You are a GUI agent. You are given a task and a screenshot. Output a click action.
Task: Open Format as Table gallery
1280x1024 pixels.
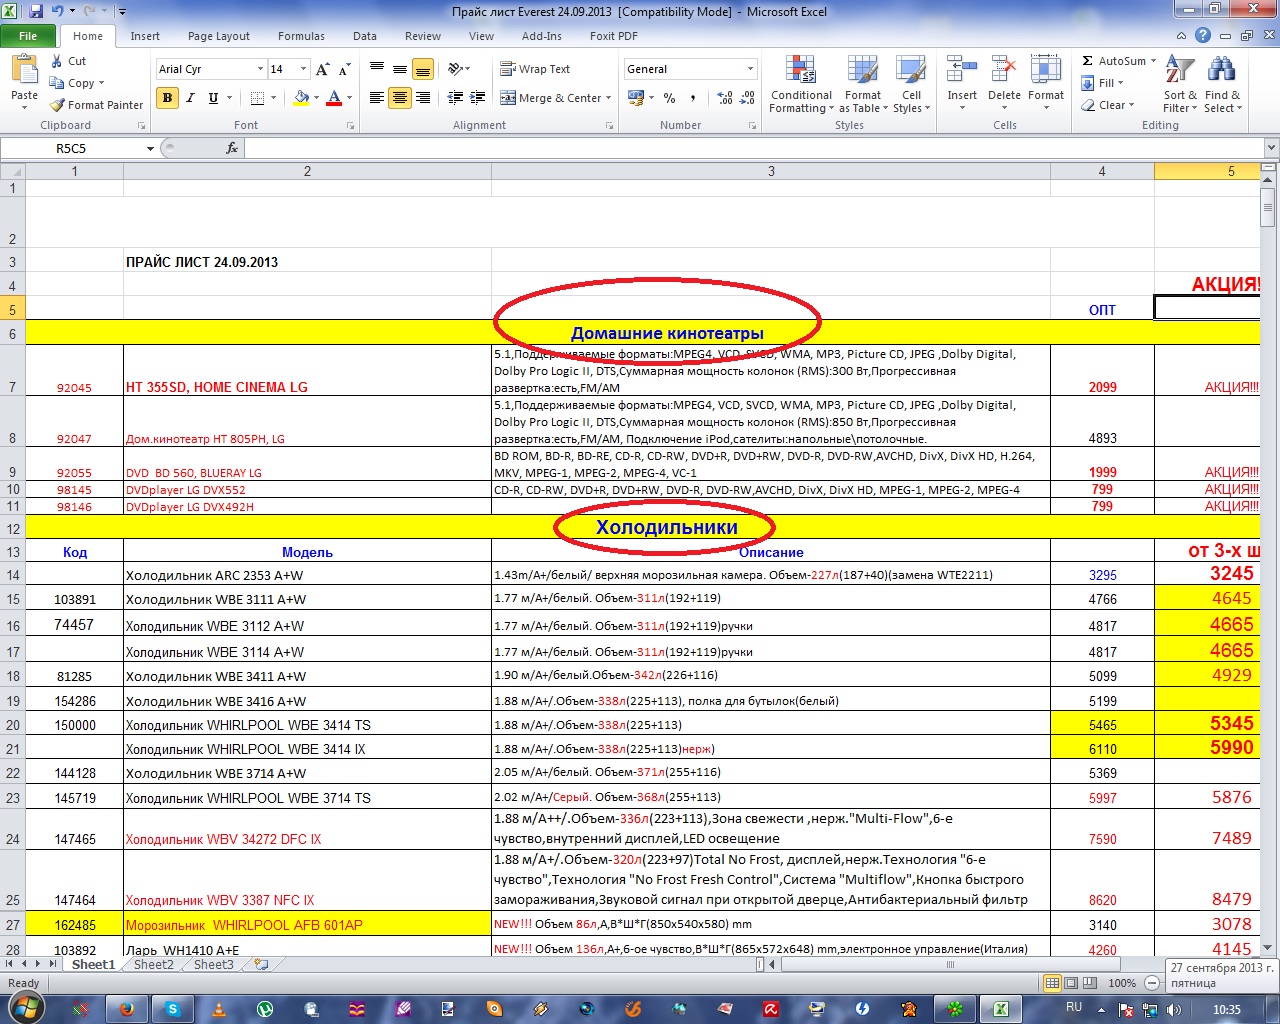coord(863,84)
